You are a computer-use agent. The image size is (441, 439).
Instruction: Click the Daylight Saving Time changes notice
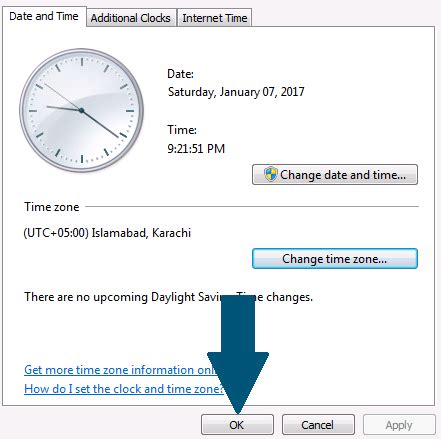[x=168, y=297]
